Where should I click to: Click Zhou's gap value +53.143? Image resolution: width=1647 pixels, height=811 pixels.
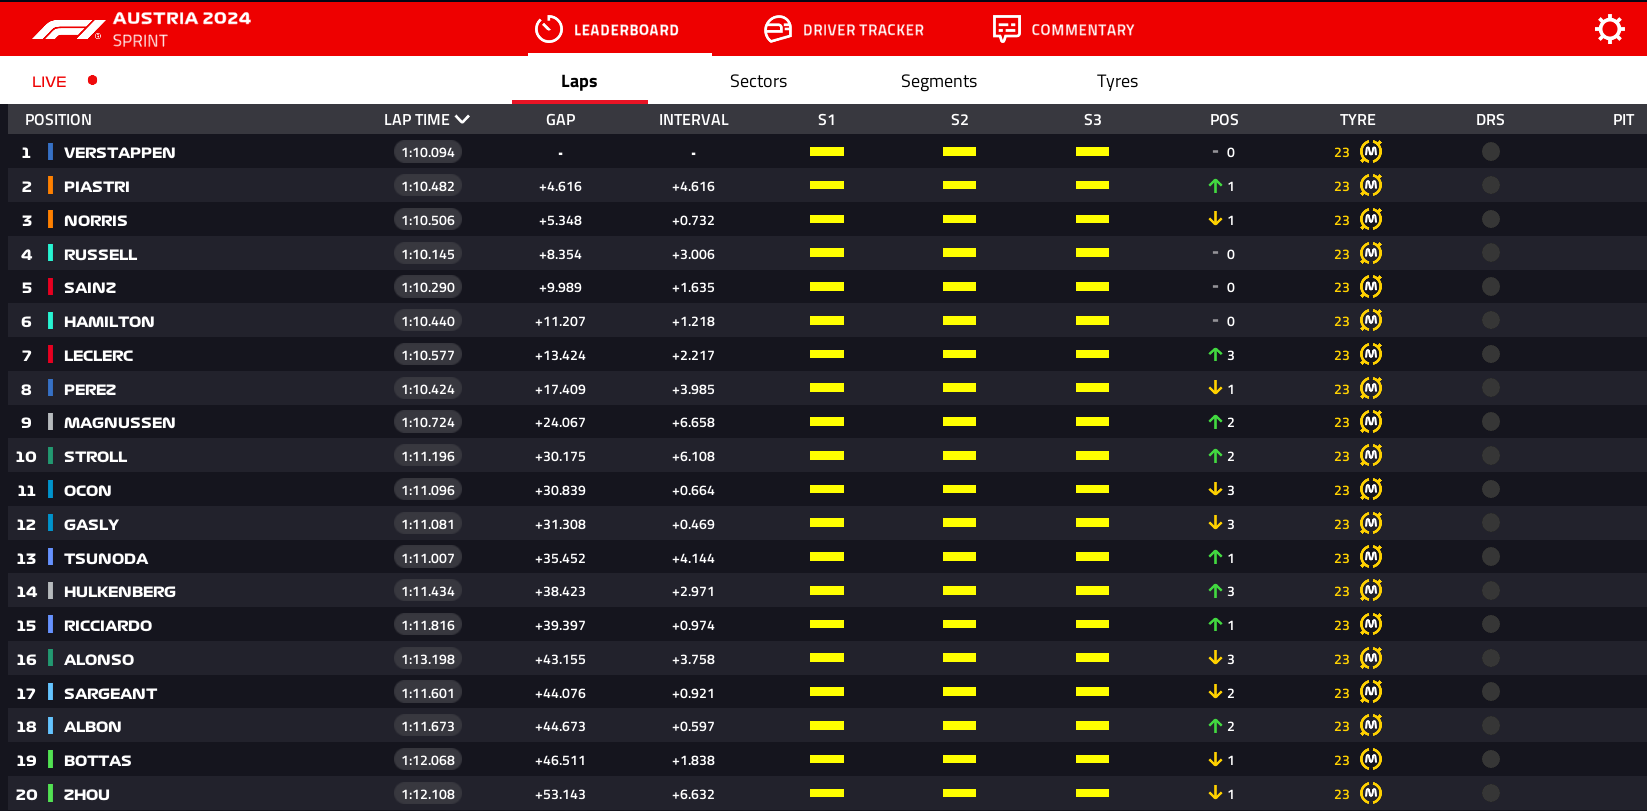pyautogui.click(x=560, y=794)
